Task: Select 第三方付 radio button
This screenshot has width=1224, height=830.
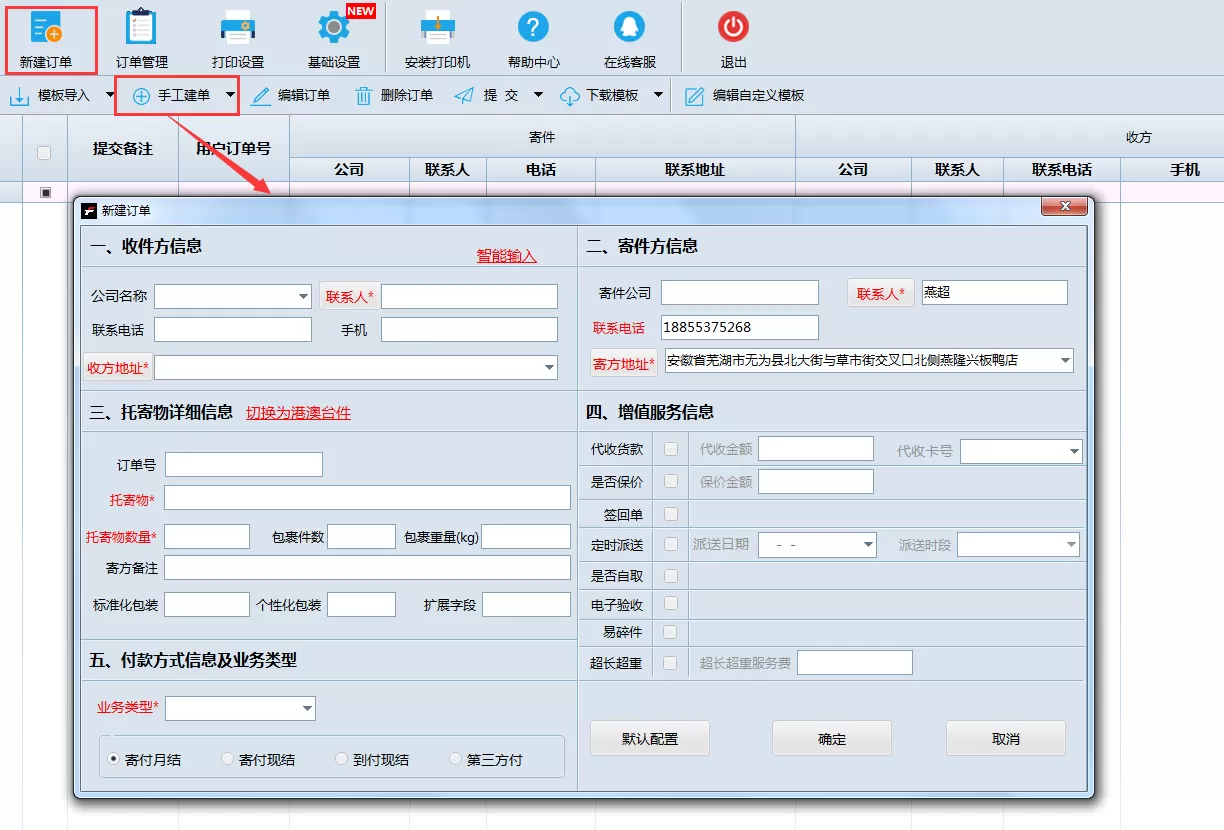Action: (x=456, y=760)
